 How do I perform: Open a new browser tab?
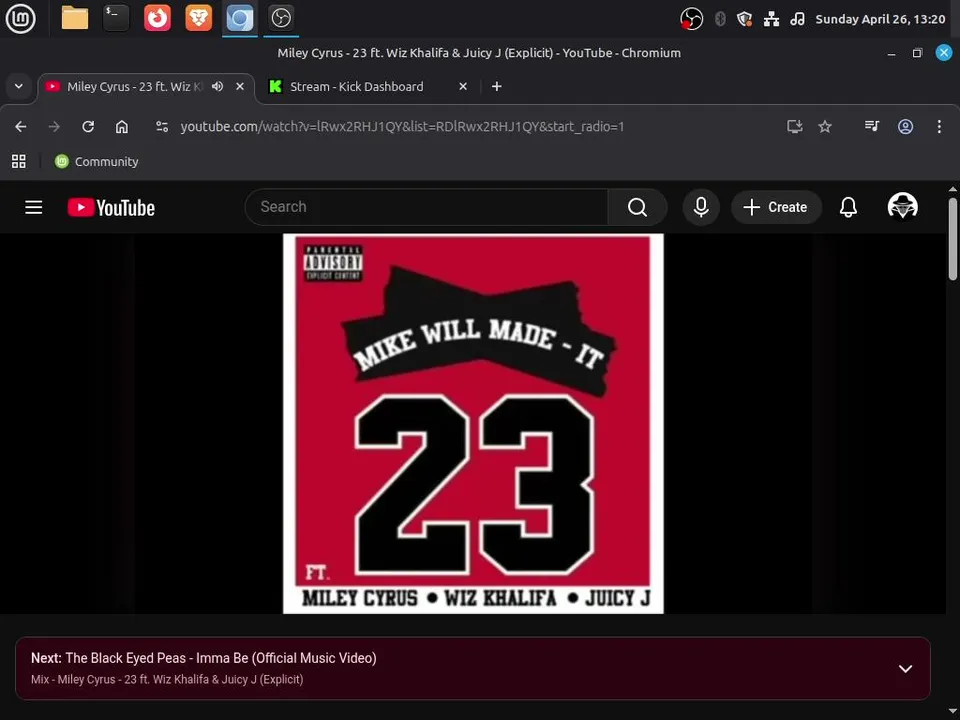tap(497, 86)
